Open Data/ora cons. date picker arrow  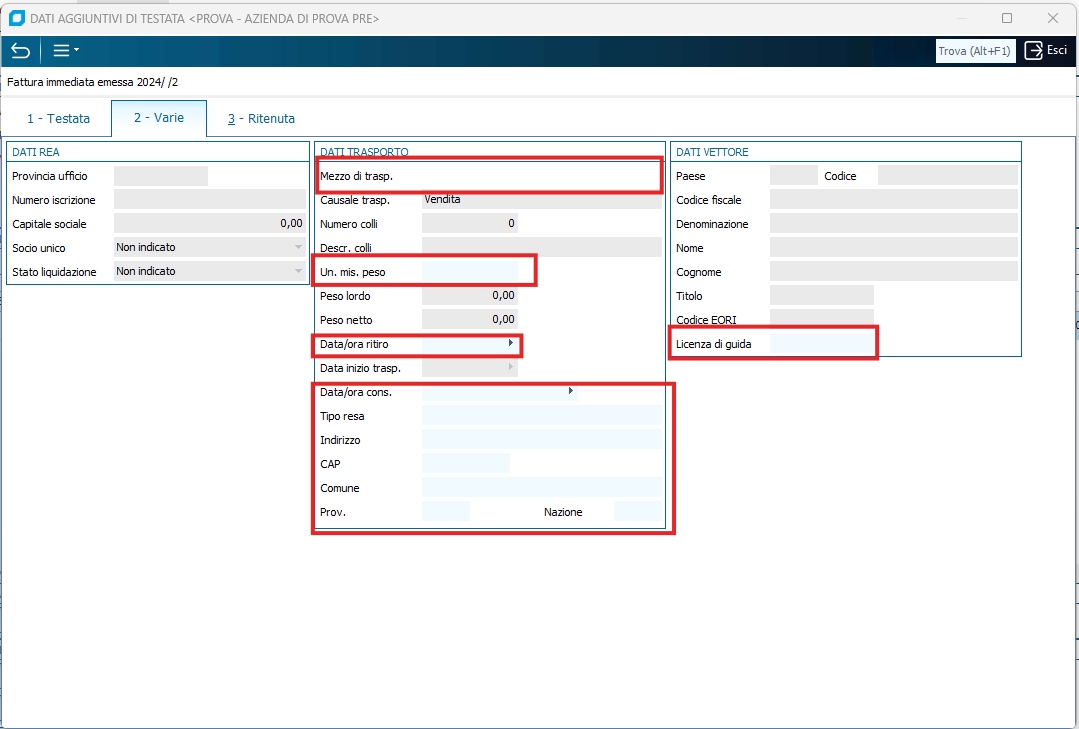pyautogui.click(x=570, y=391)
